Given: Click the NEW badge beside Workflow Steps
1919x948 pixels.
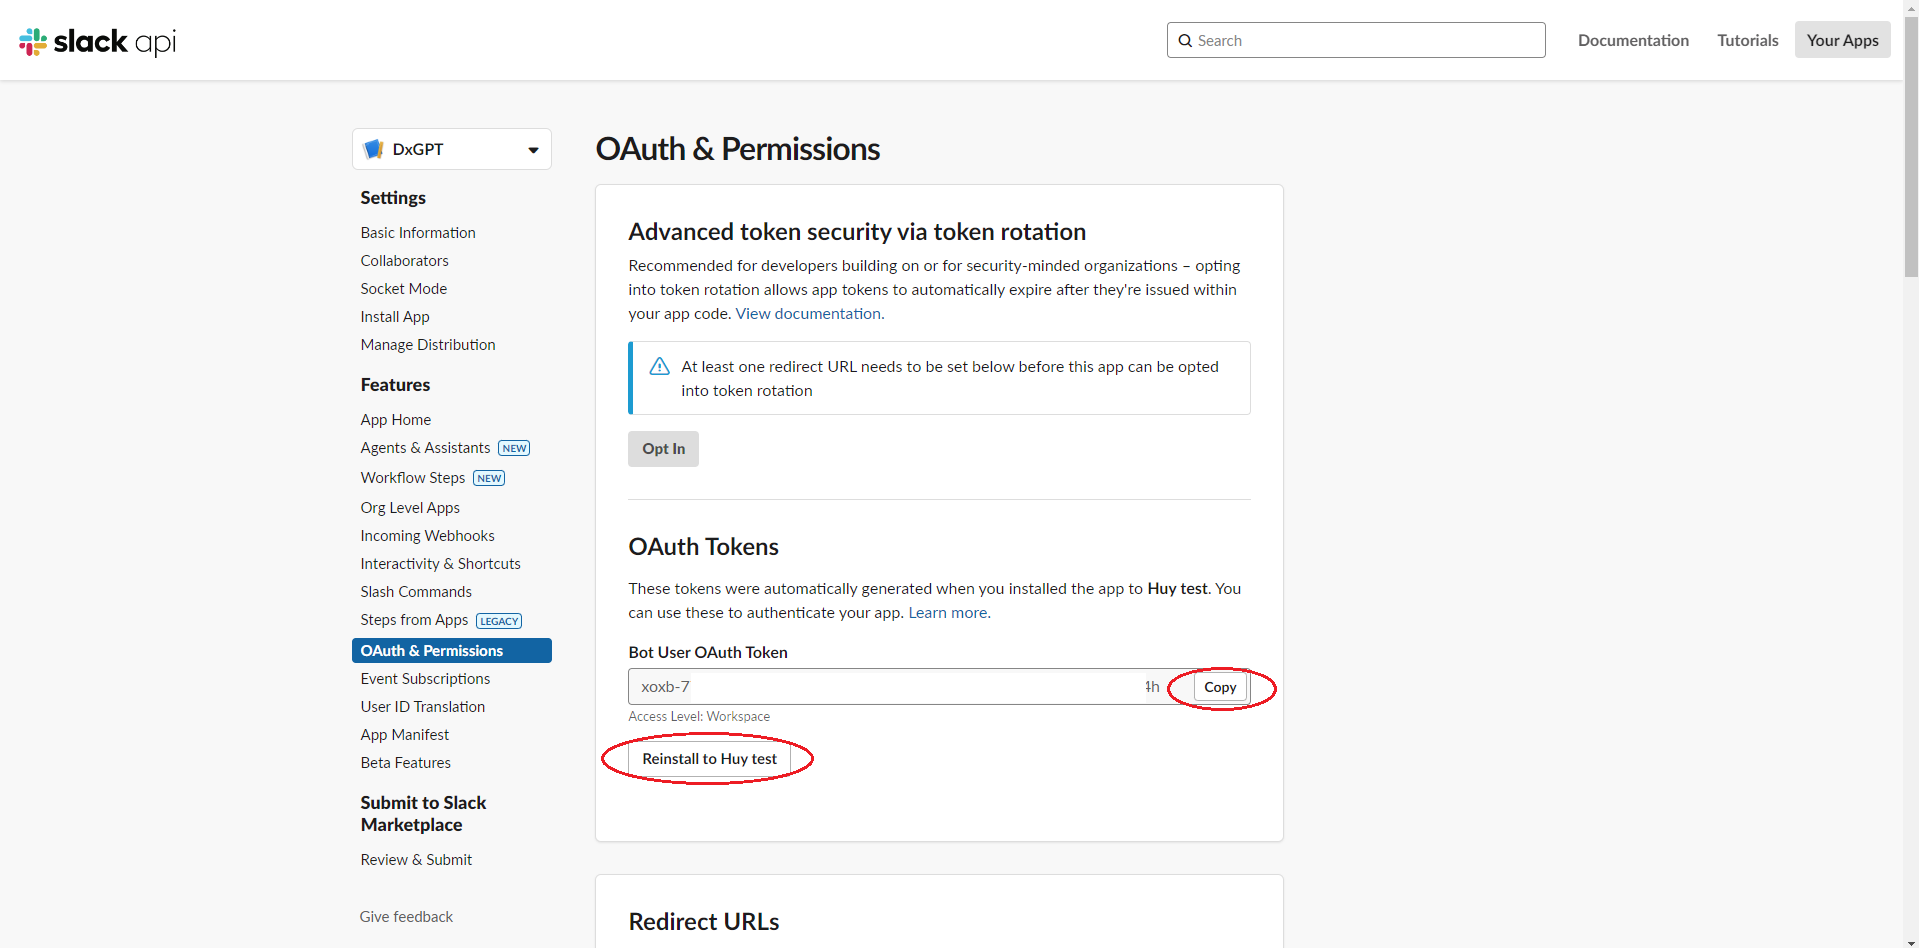Looking at the screenshot, I should tap(488, 478).
